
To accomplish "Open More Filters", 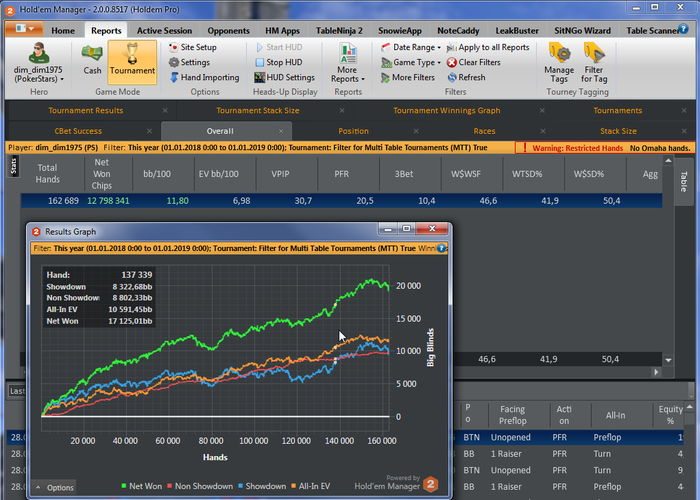I will pos(408,78).
